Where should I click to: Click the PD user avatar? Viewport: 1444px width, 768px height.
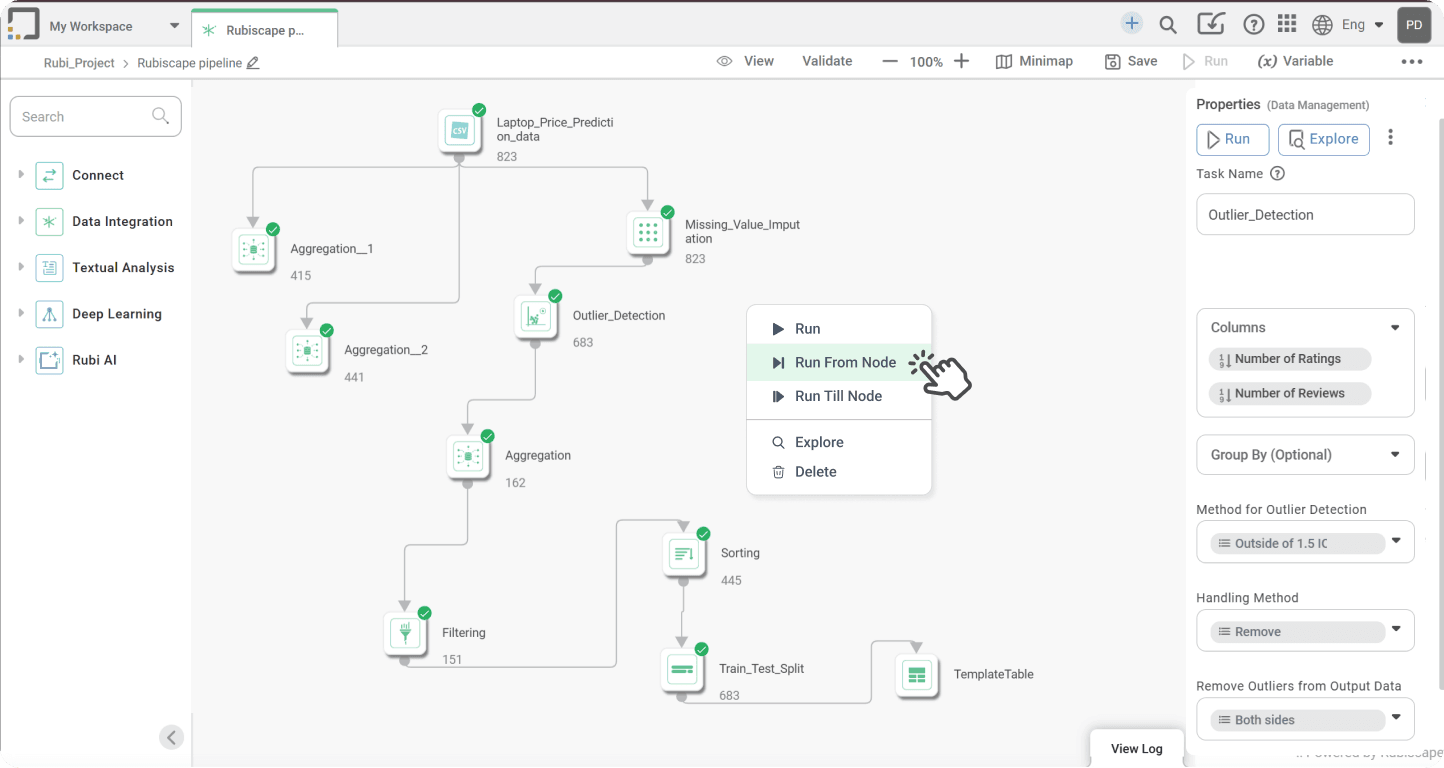(x=1414, y=25)
